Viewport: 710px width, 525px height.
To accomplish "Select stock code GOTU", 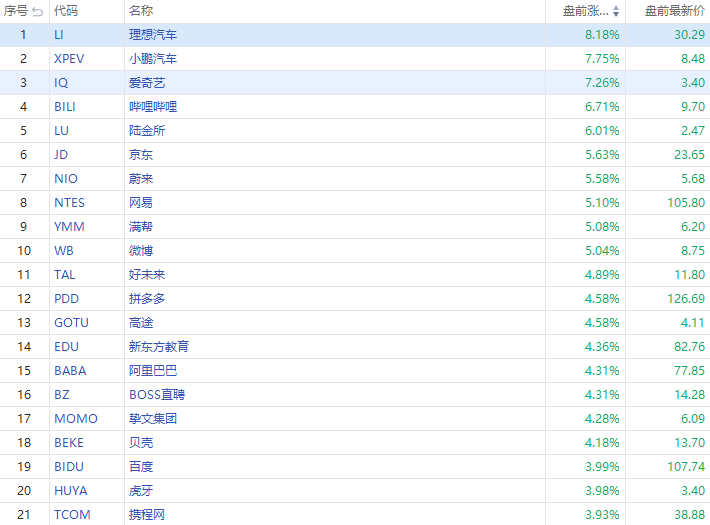I will coord(72,323).
